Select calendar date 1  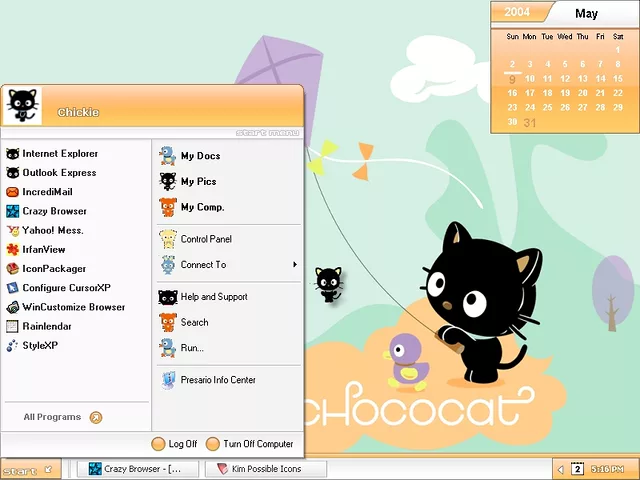pos(618,50)
